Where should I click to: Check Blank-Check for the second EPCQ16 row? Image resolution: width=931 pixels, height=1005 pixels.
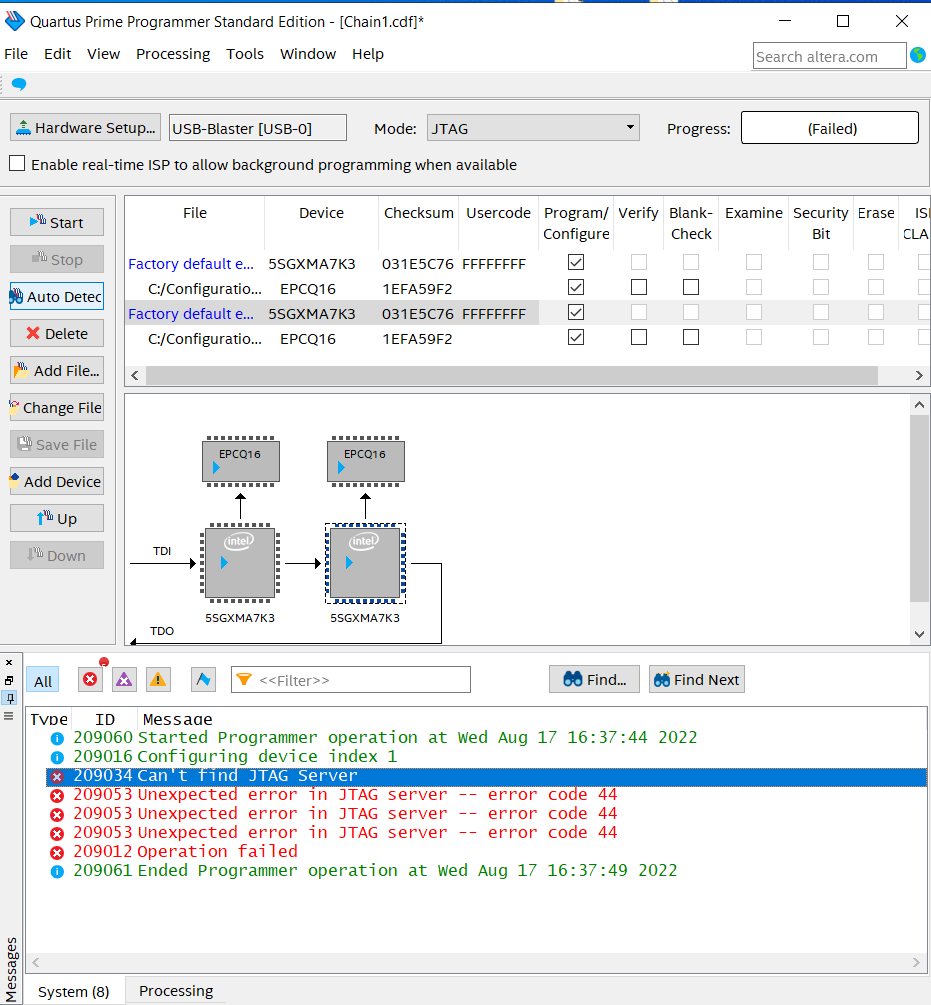(690, 338)
